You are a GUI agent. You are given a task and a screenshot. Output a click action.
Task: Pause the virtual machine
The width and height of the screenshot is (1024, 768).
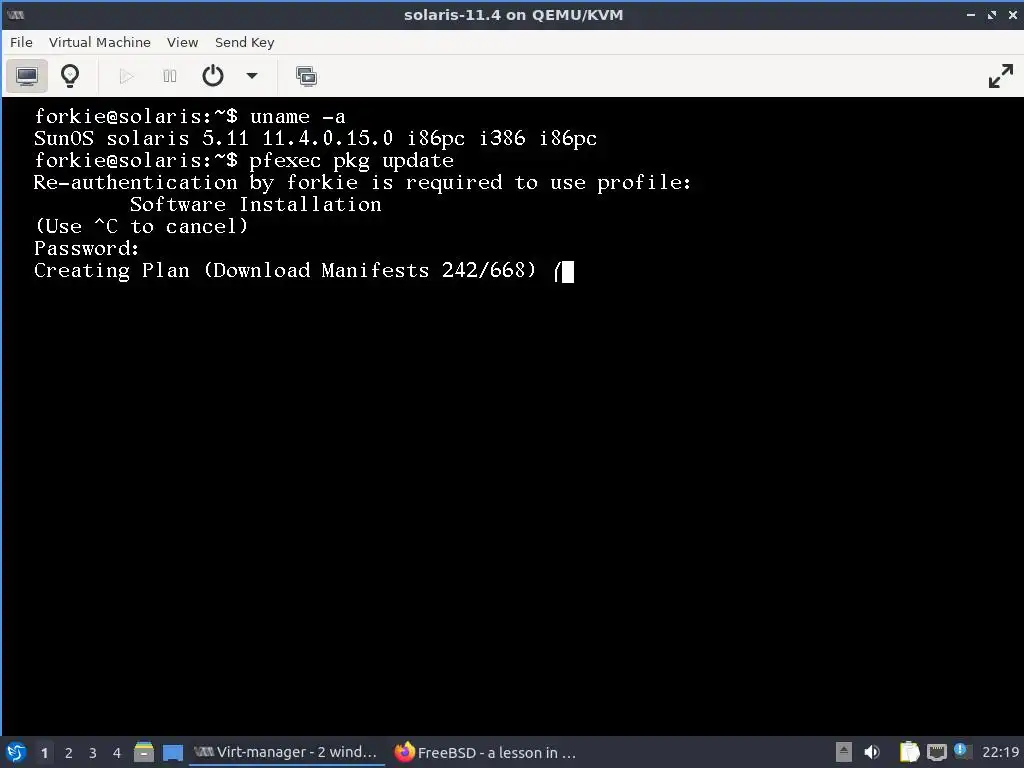[x=170, y=76]
